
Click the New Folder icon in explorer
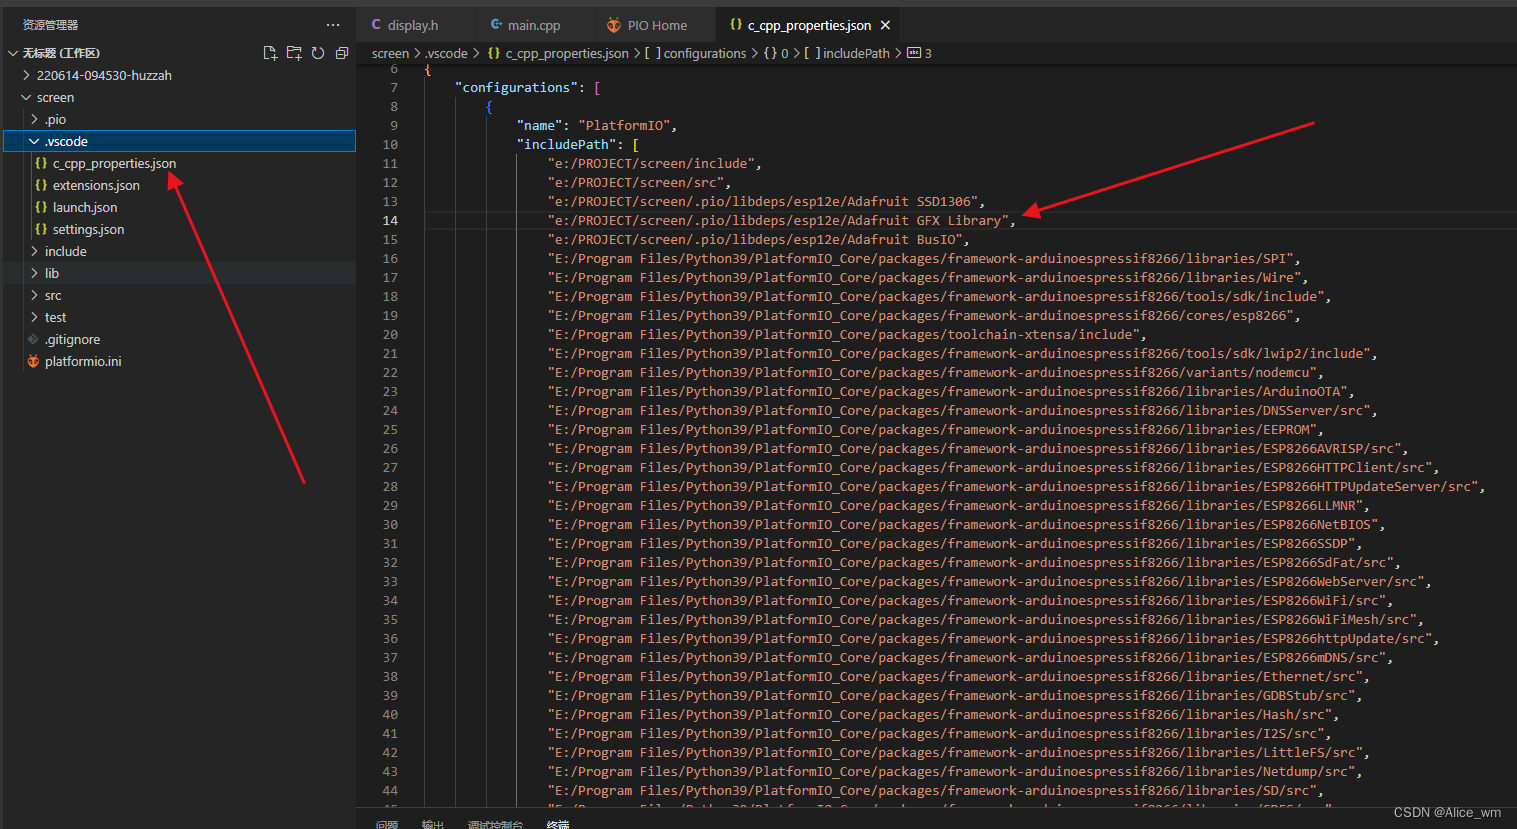coord(294,53)
